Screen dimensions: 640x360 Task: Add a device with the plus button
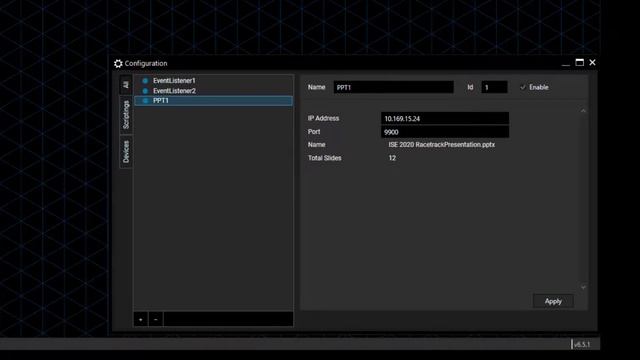(x=141, y=319)
